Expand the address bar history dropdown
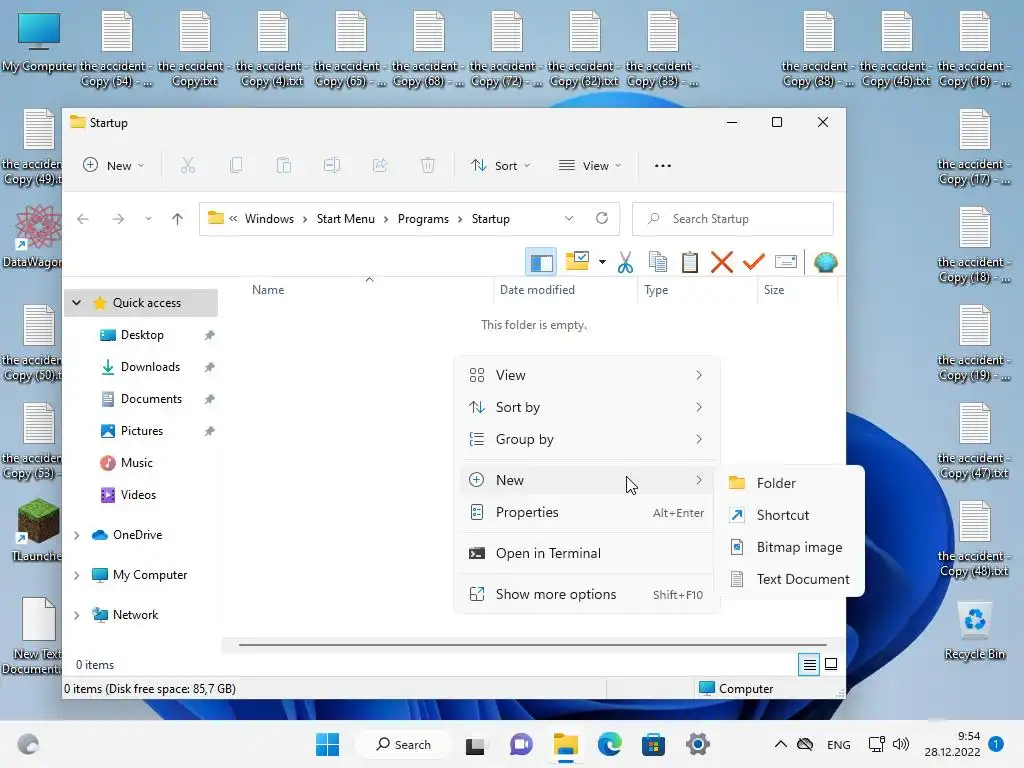 pos(569,218)
